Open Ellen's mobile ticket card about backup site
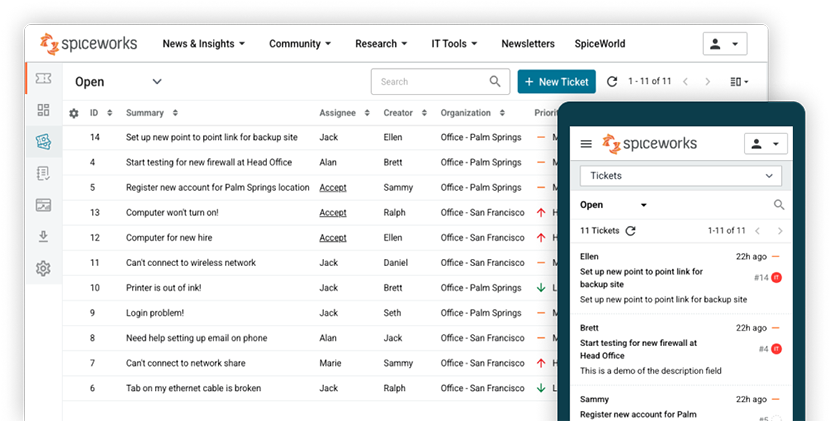 coord(681,279)
